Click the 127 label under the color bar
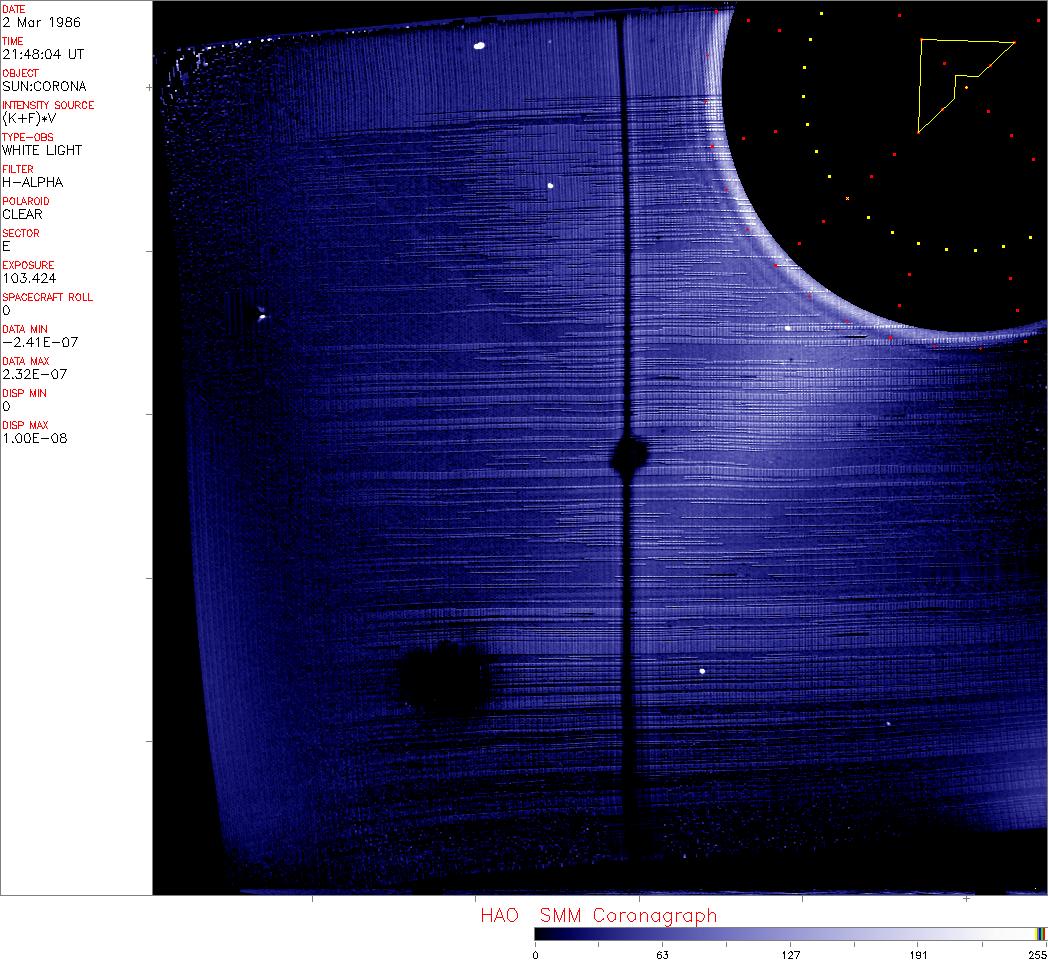1048x960 pixels. 790,955
